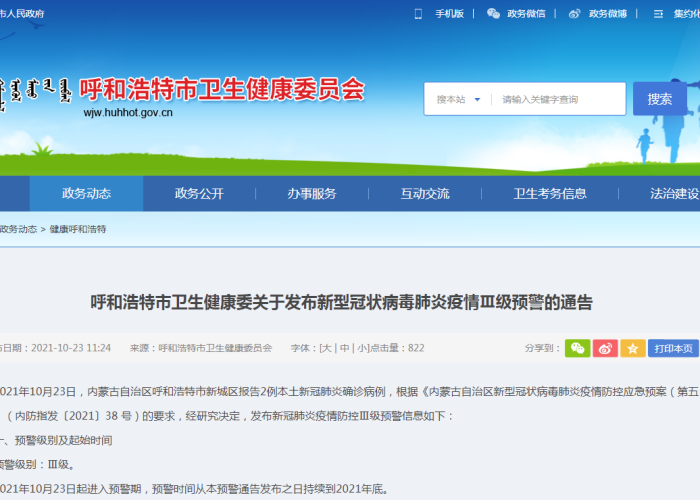The image size is (700, 500).
Task: Set font size to 小
Action: [362, 348]
